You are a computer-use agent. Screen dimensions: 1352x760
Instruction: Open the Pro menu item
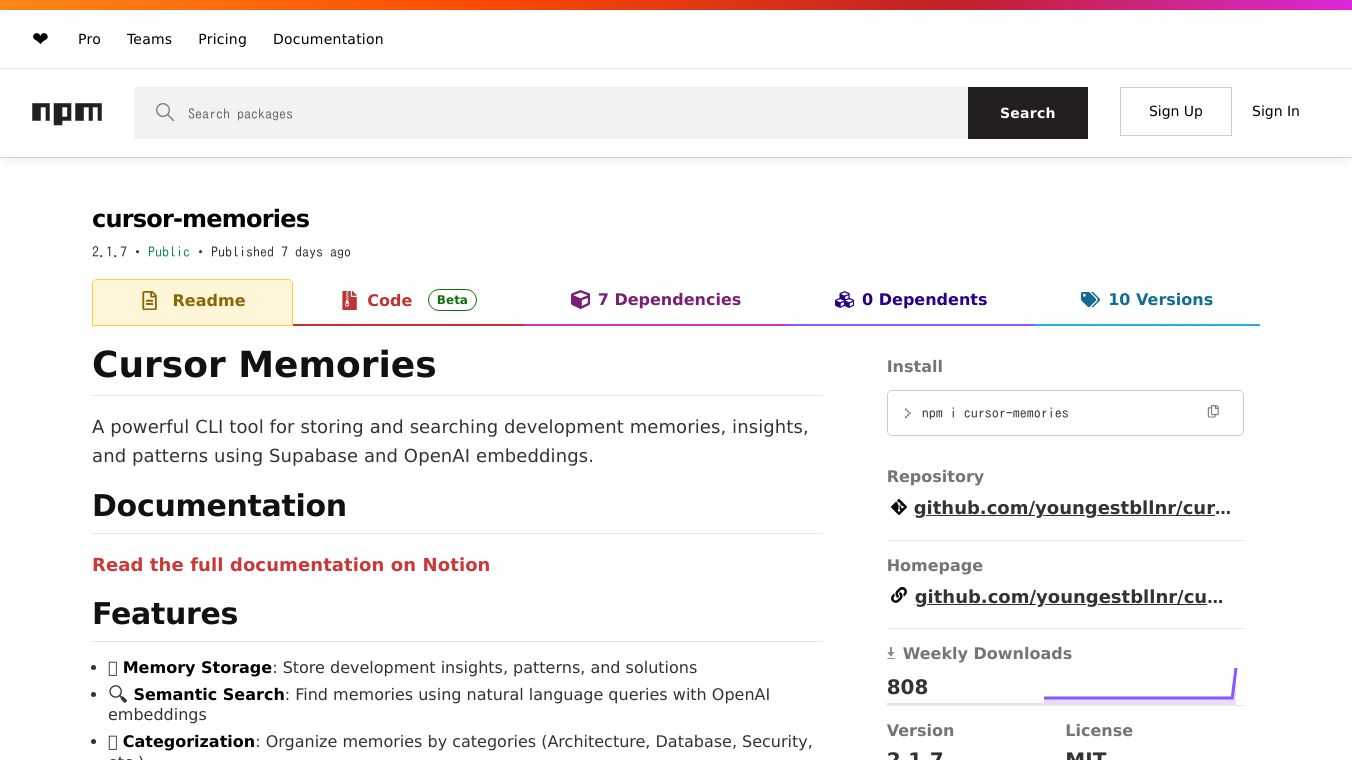(89, 39)
